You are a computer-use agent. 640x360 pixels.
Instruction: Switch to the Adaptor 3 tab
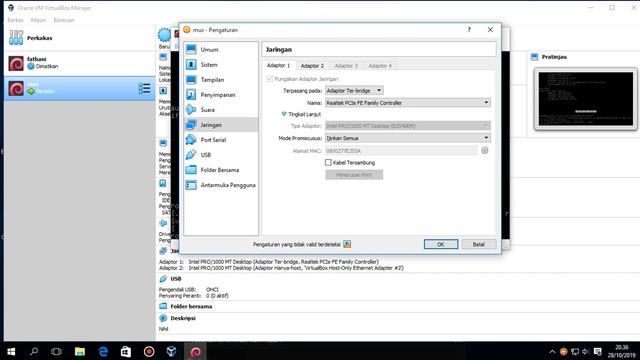tap(346, 66)
